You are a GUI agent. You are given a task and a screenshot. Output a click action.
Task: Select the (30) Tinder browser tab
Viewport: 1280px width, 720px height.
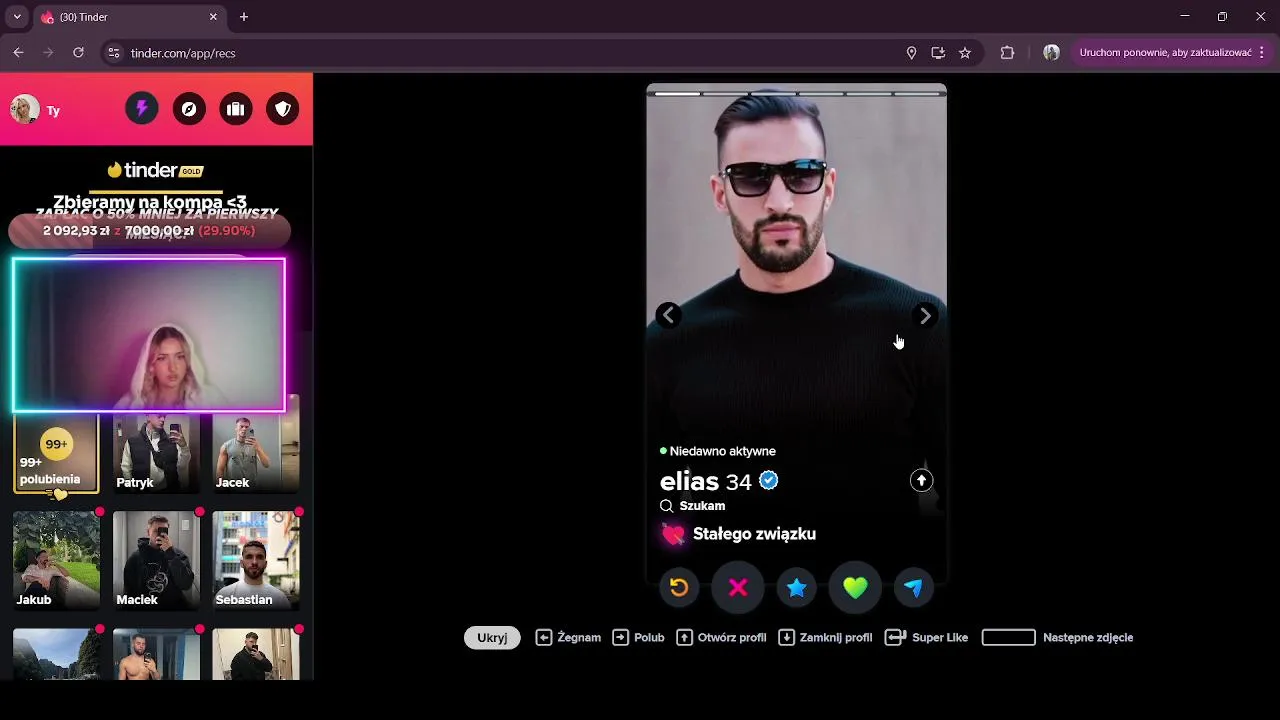point(128,17)
